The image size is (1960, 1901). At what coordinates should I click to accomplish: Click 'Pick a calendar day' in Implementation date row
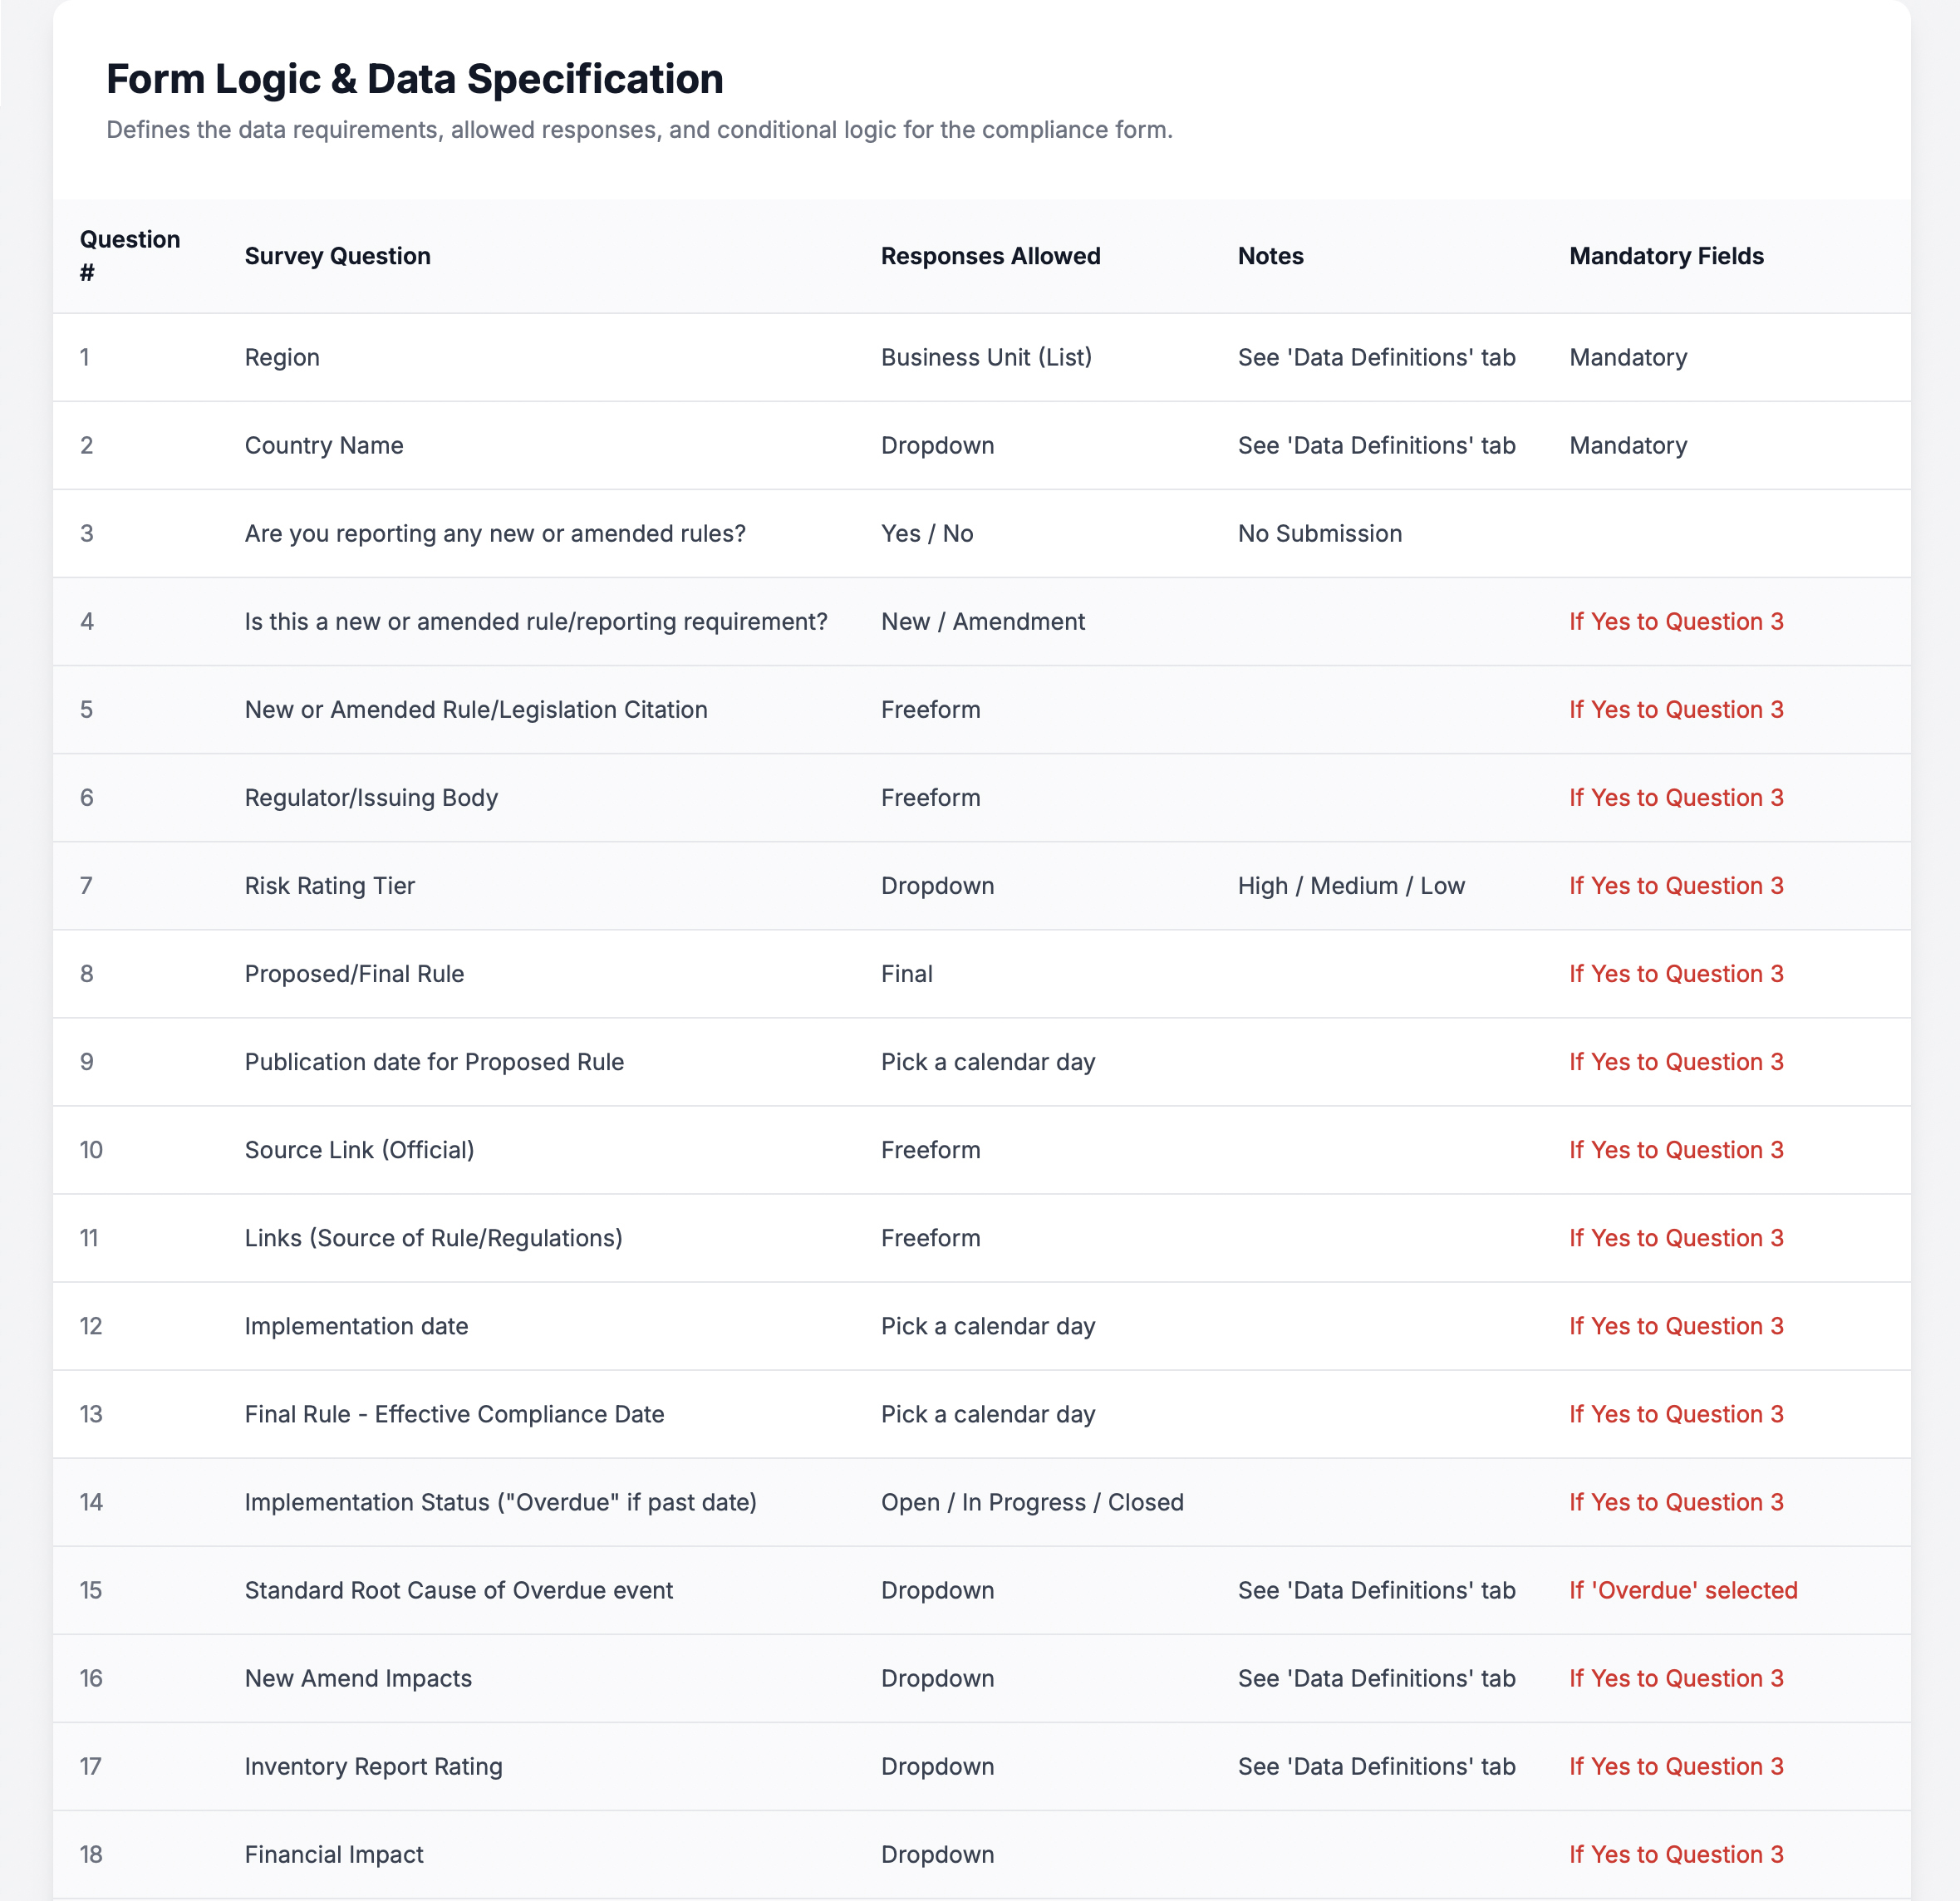pyautogui.click(x=988, y=1325)
